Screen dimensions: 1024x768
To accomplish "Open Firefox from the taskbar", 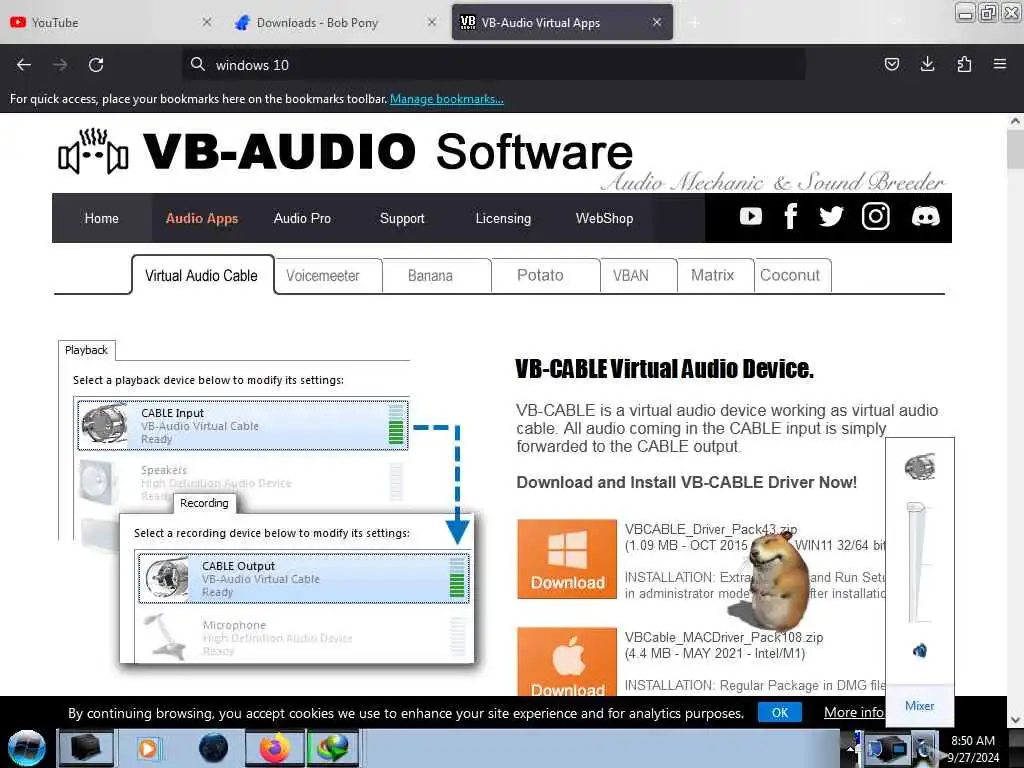I will (x=274, y=748).
